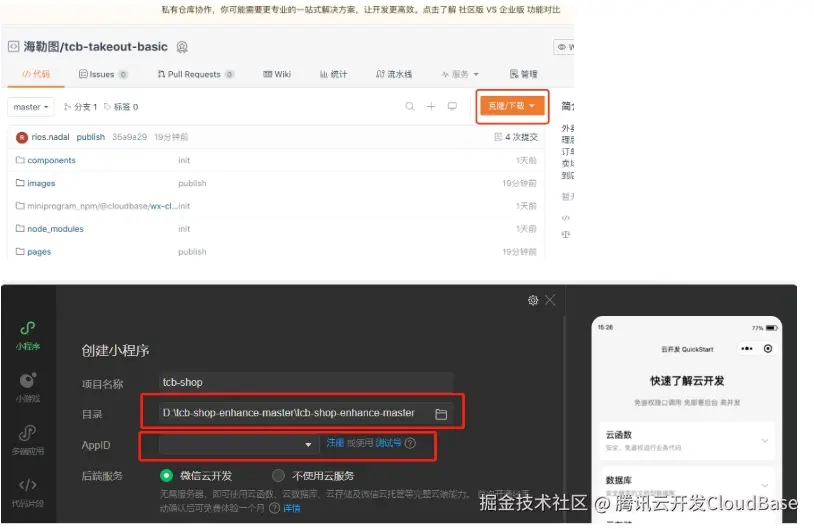Open the Pull Requests tab
814x529 pixels.
[195, 74]
